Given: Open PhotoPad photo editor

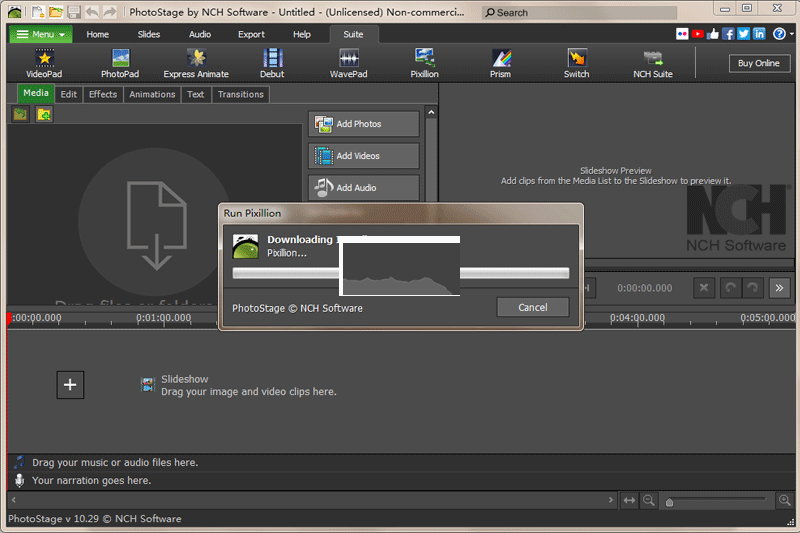Looking at the screenshot, I should pyautogui.click(x=120, y=63).
